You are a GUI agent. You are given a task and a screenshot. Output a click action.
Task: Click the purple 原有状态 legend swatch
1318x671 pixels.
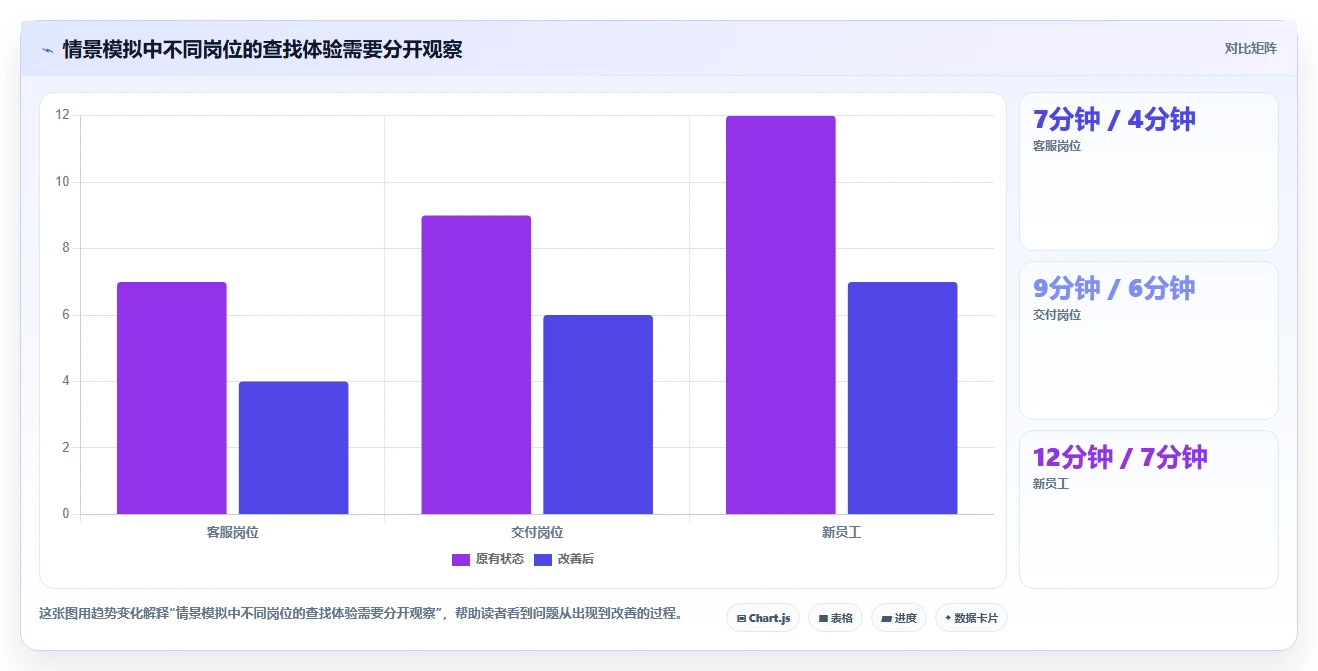tap(461, 559)
